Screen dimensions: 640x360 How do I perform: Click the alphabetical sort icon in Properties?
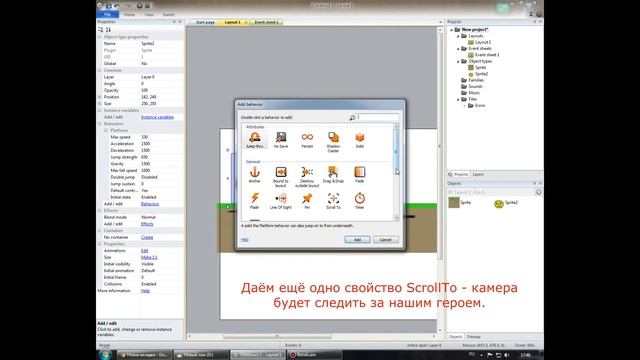(108, 30)
